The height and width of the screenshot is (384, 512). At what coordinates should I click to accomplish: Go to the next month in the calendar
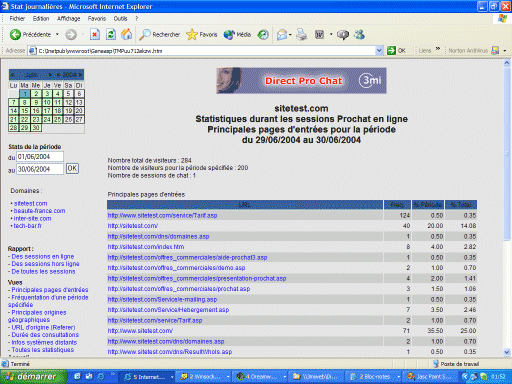[x=50, y=75]
